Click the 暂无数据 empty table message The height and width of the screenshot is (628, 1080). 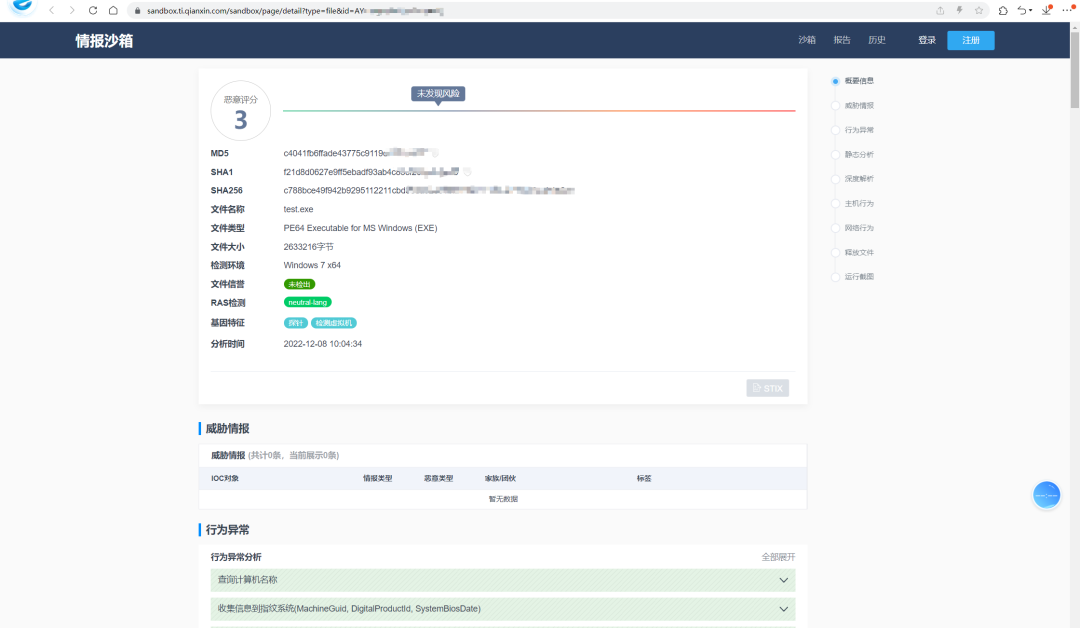(x=503, y=499)
